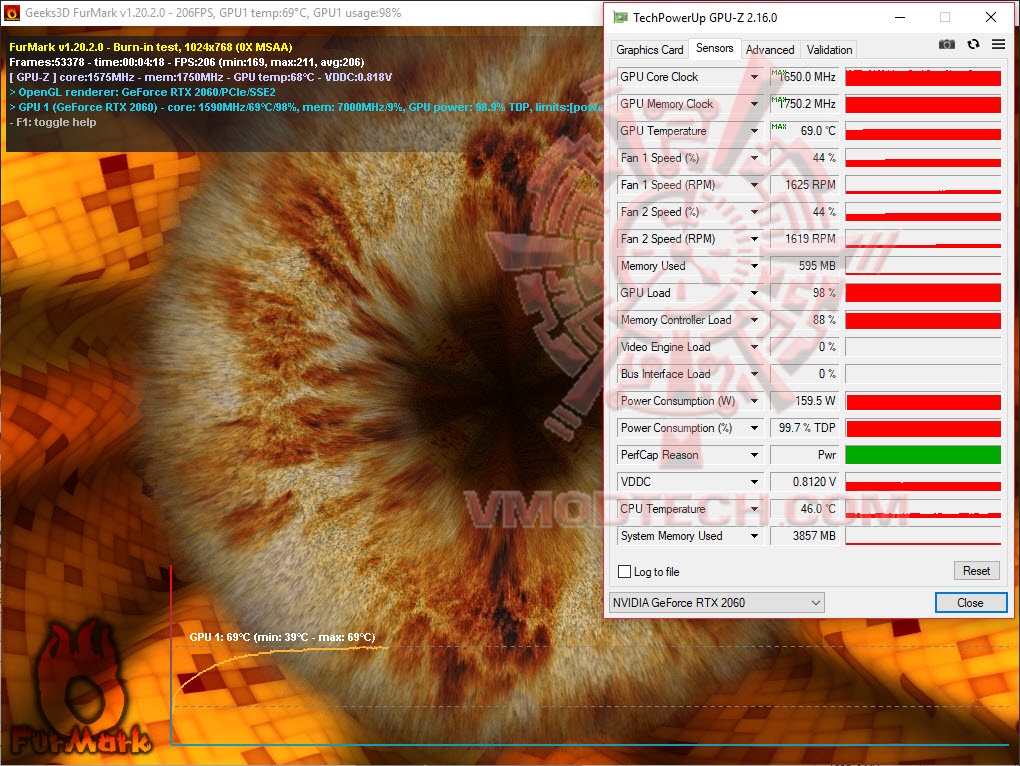Click the Pwr PerfCap value
The width and height of the screenshot is (1020, 766).
(x=805, y=455)
